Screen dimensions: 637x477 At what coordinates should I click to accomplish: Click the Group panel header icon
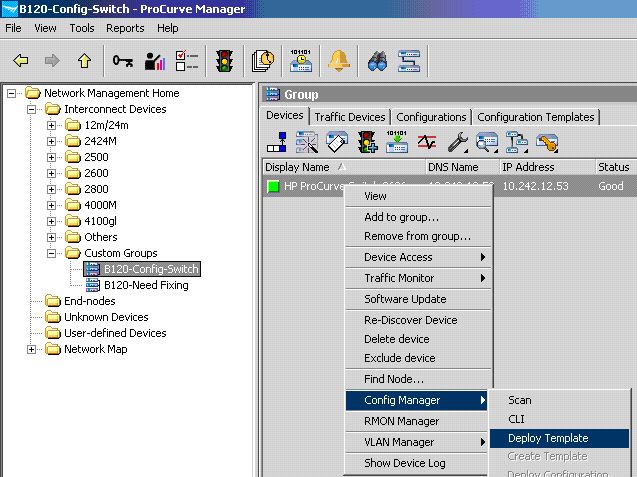(273, 94)
